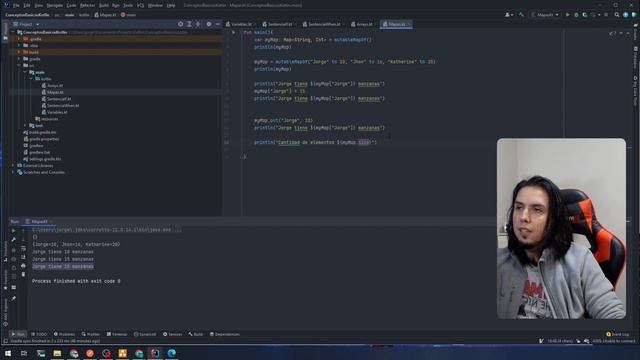Select settings.gradle.kts in project tree
Viewport: 640px width, 360px height.
42,159
